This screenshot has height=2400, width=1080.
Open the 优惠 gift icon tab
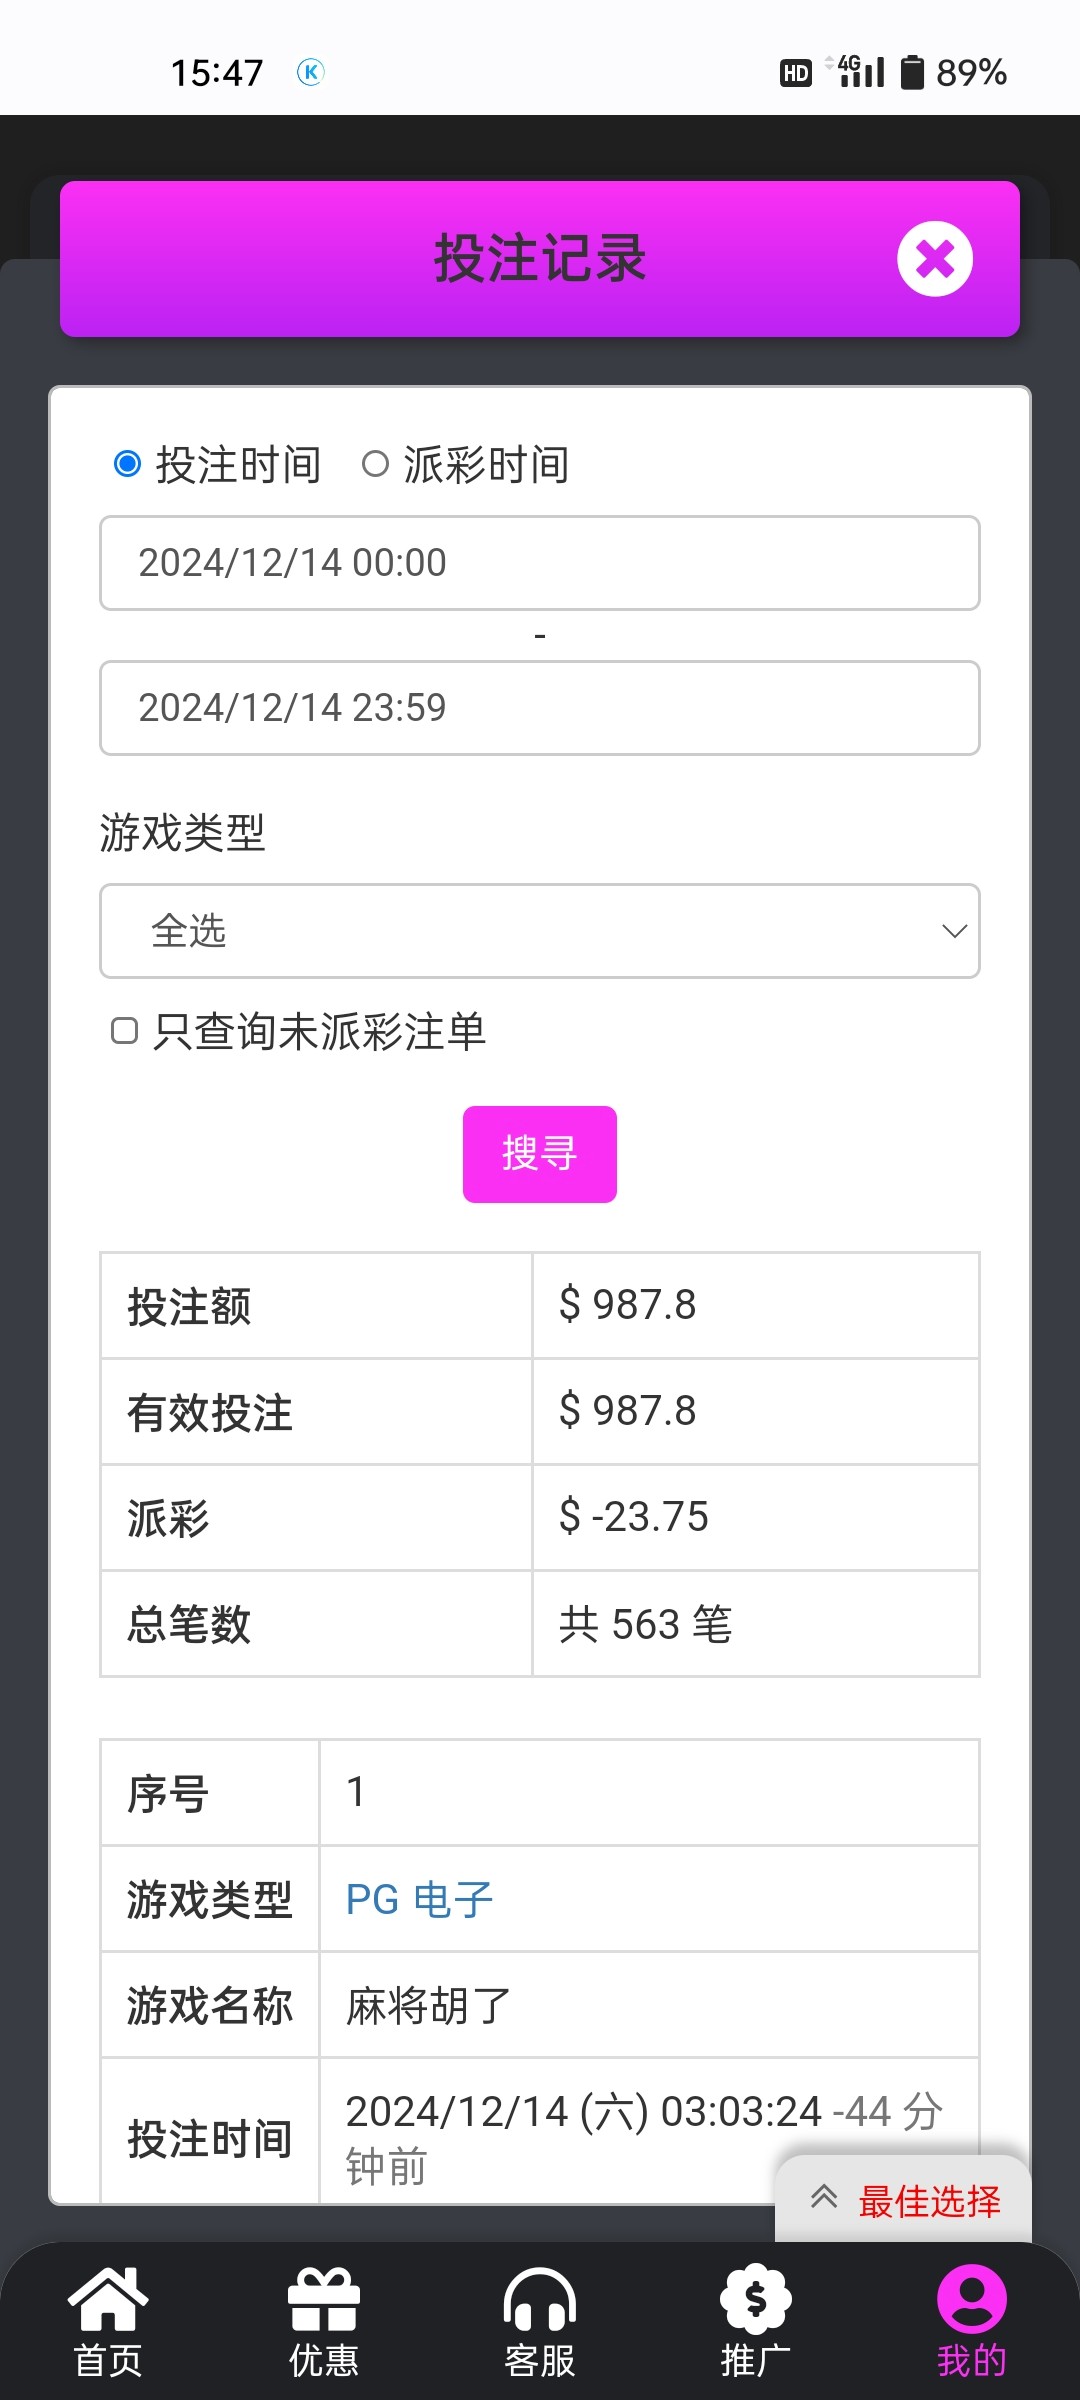(x=323, y=2300)
